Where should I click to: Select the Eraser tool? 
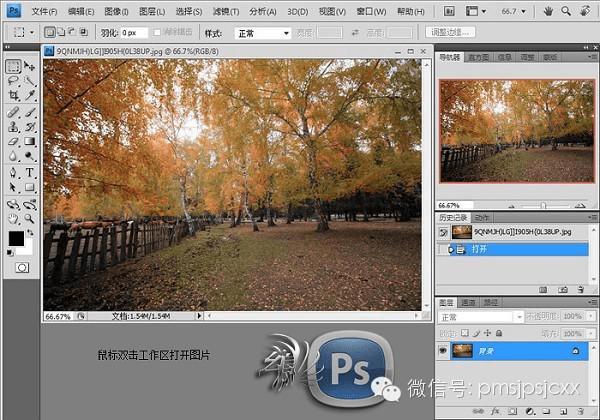pyautogui.click(x=13, y=142)
